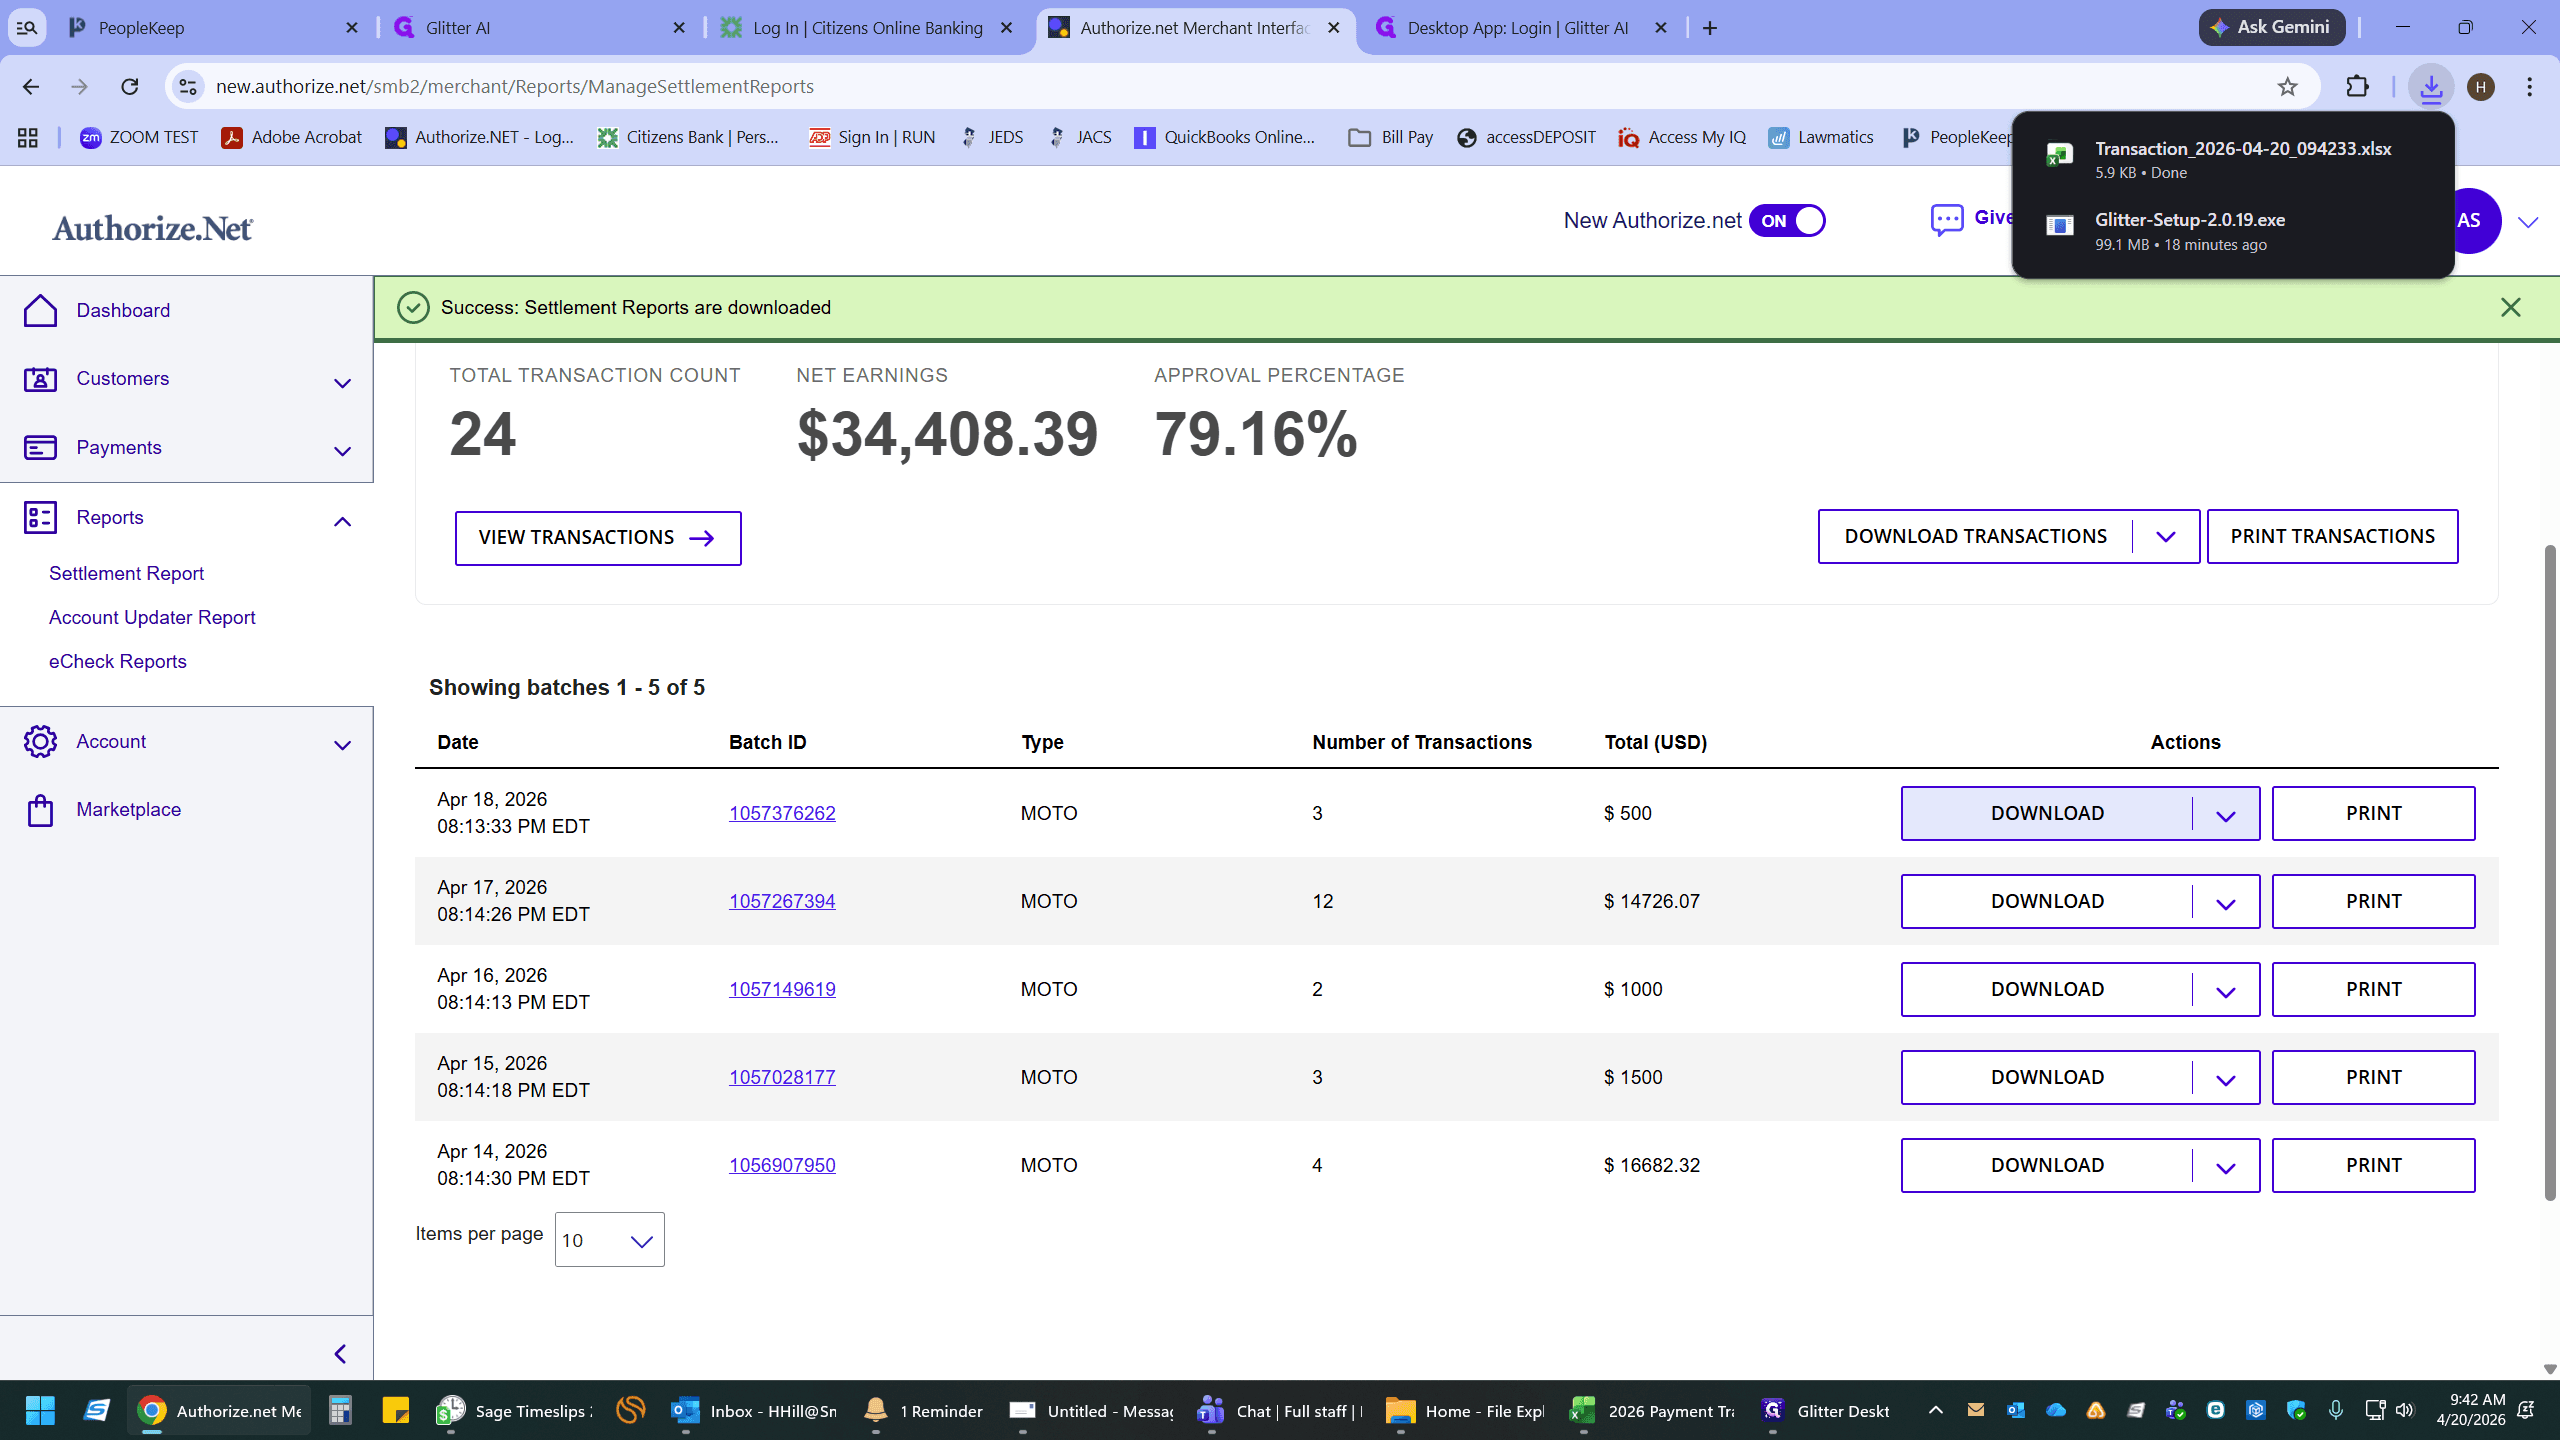Click the Account gear icon

(x=40, y=741)
